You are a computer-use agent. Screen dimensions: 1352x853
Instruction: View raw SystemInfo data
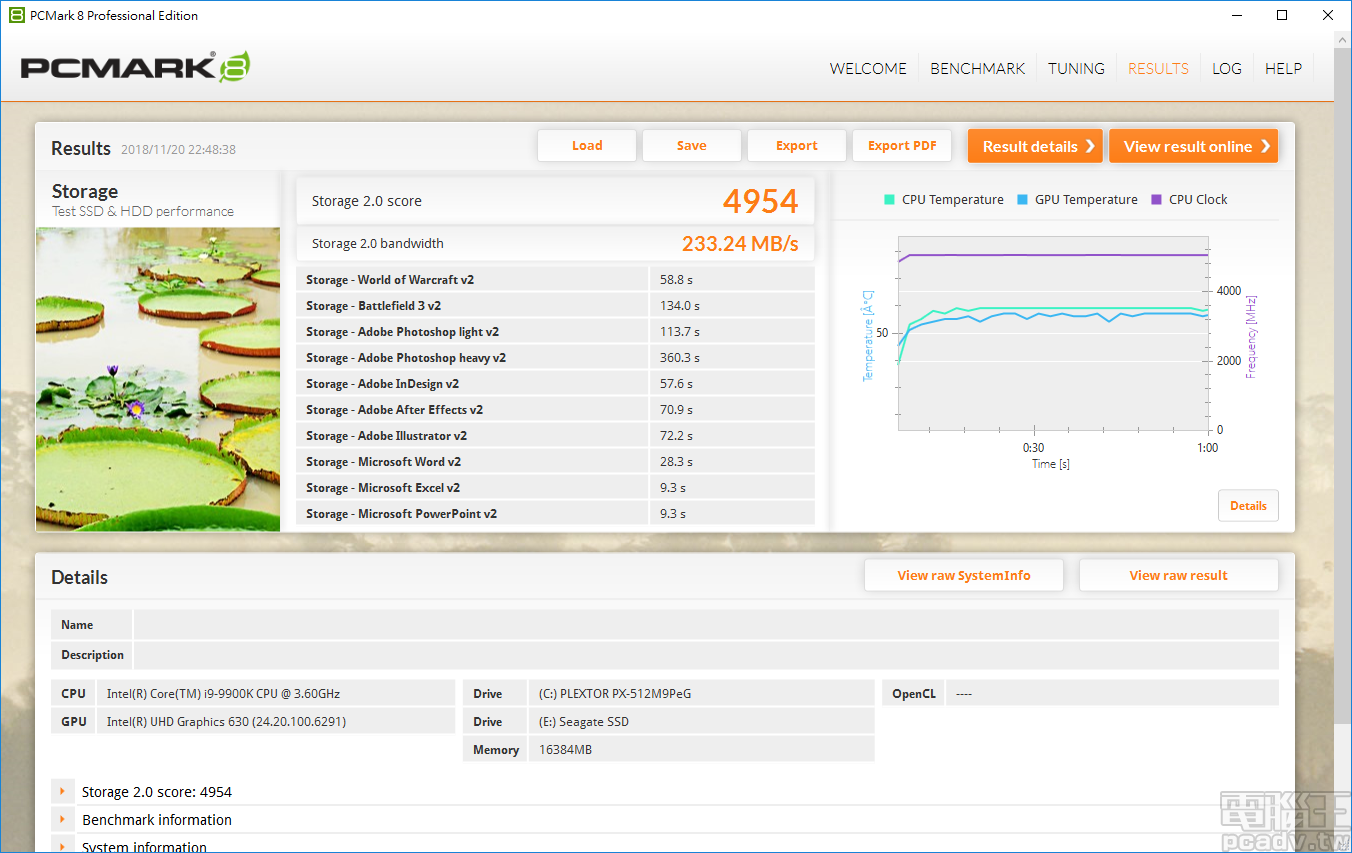pyautogui.click(x=963, y=575)
